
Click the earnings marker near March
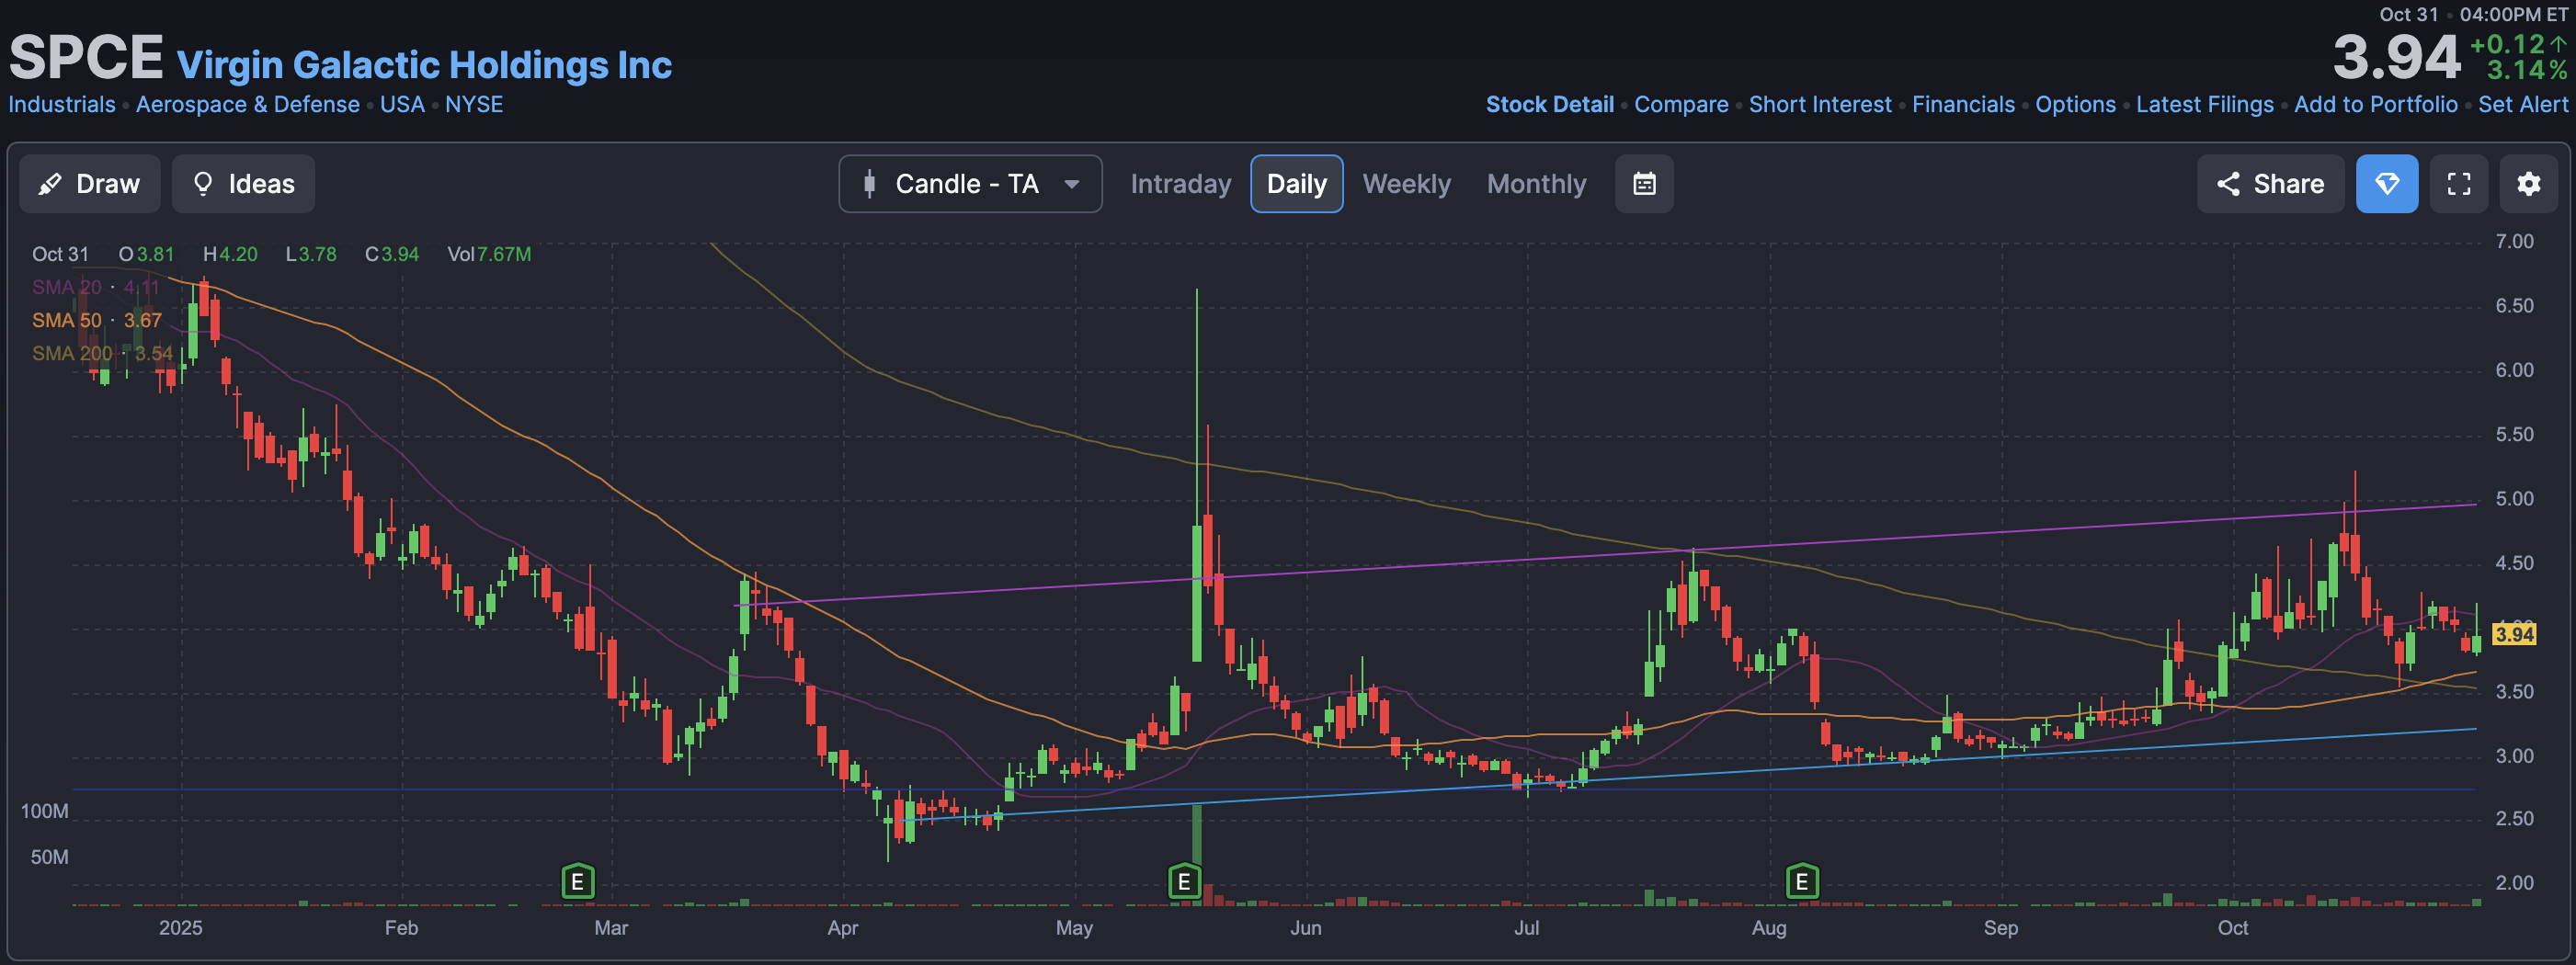pyautogui.click(x=578, y=882)
